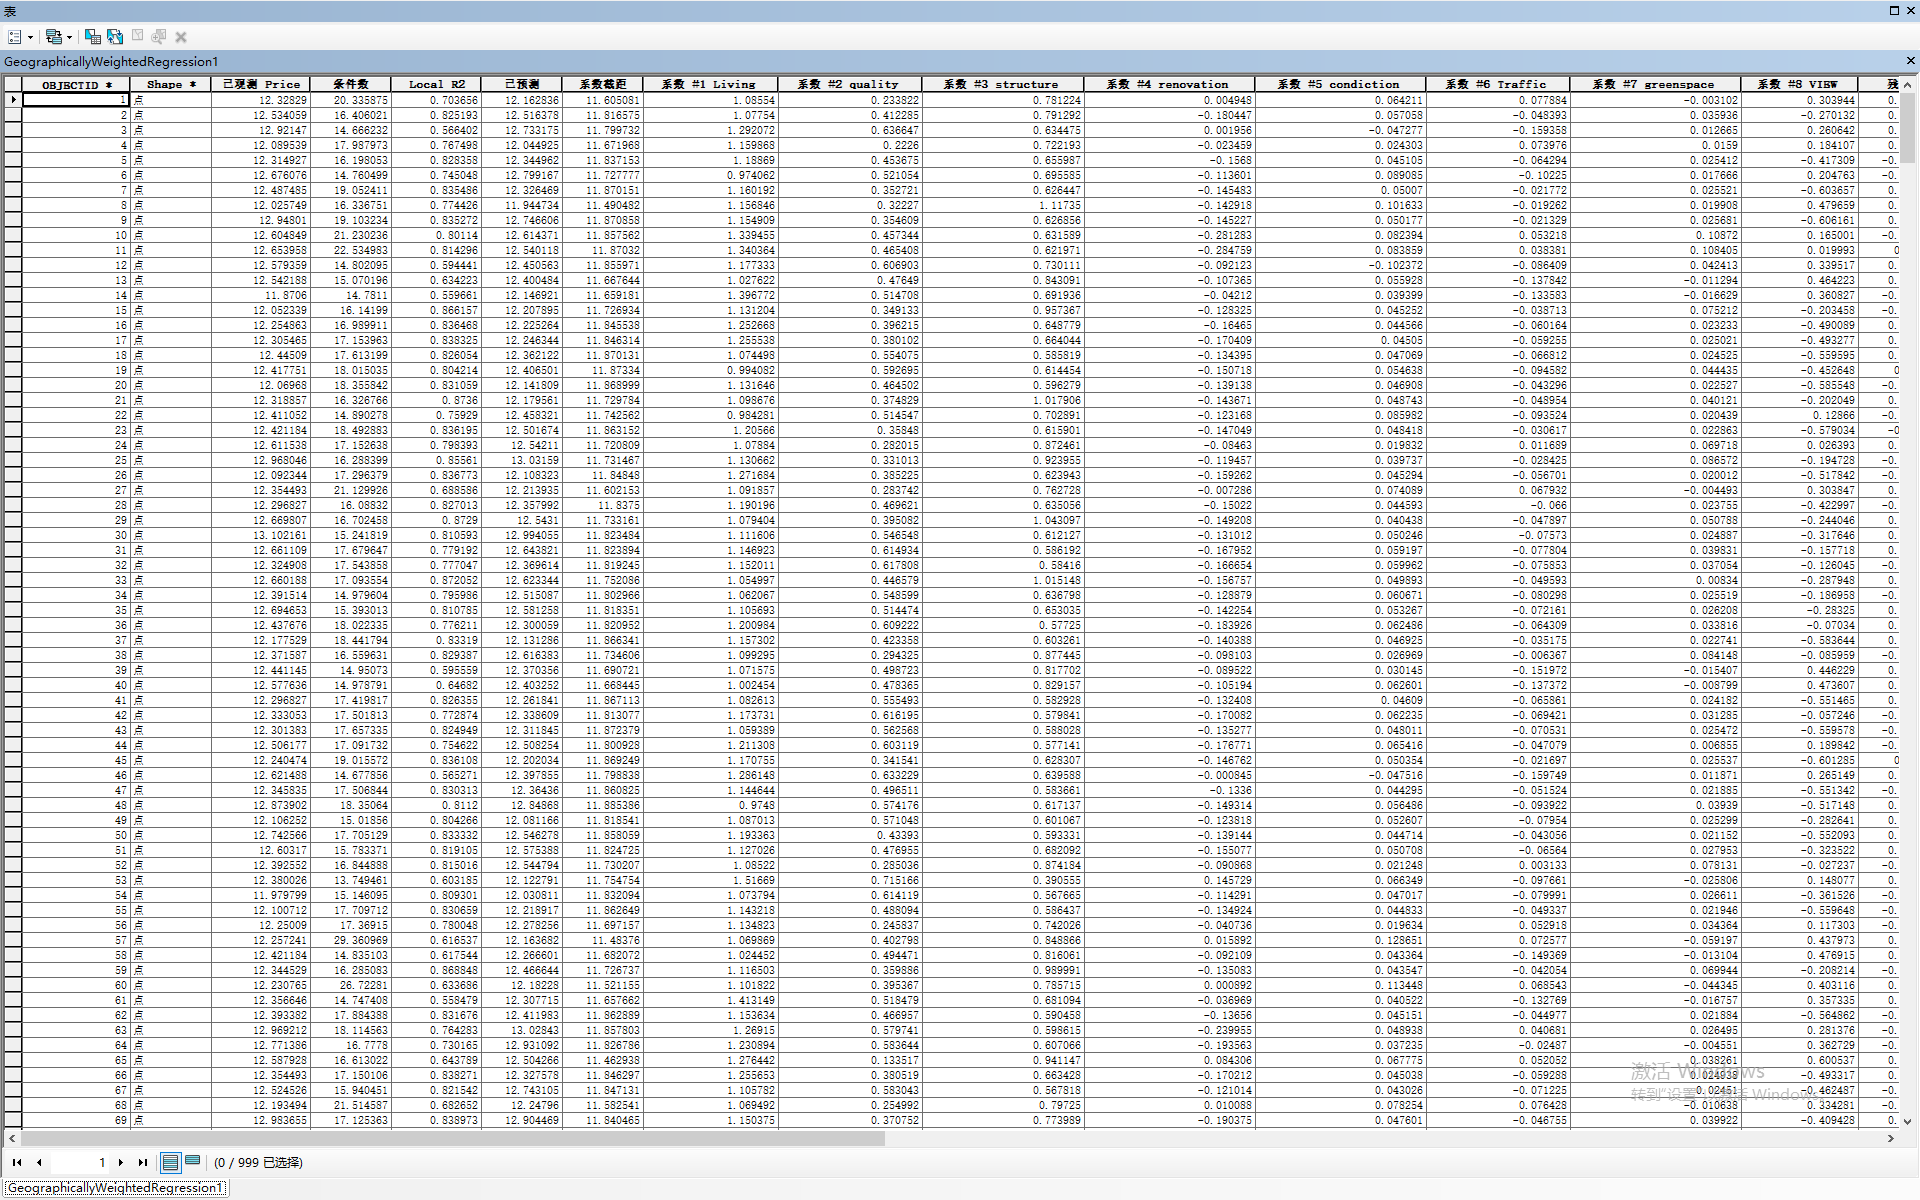Viewport: 1920px width, 1200px height.
Task: Go to the first record
Action: coord(17,1162)
